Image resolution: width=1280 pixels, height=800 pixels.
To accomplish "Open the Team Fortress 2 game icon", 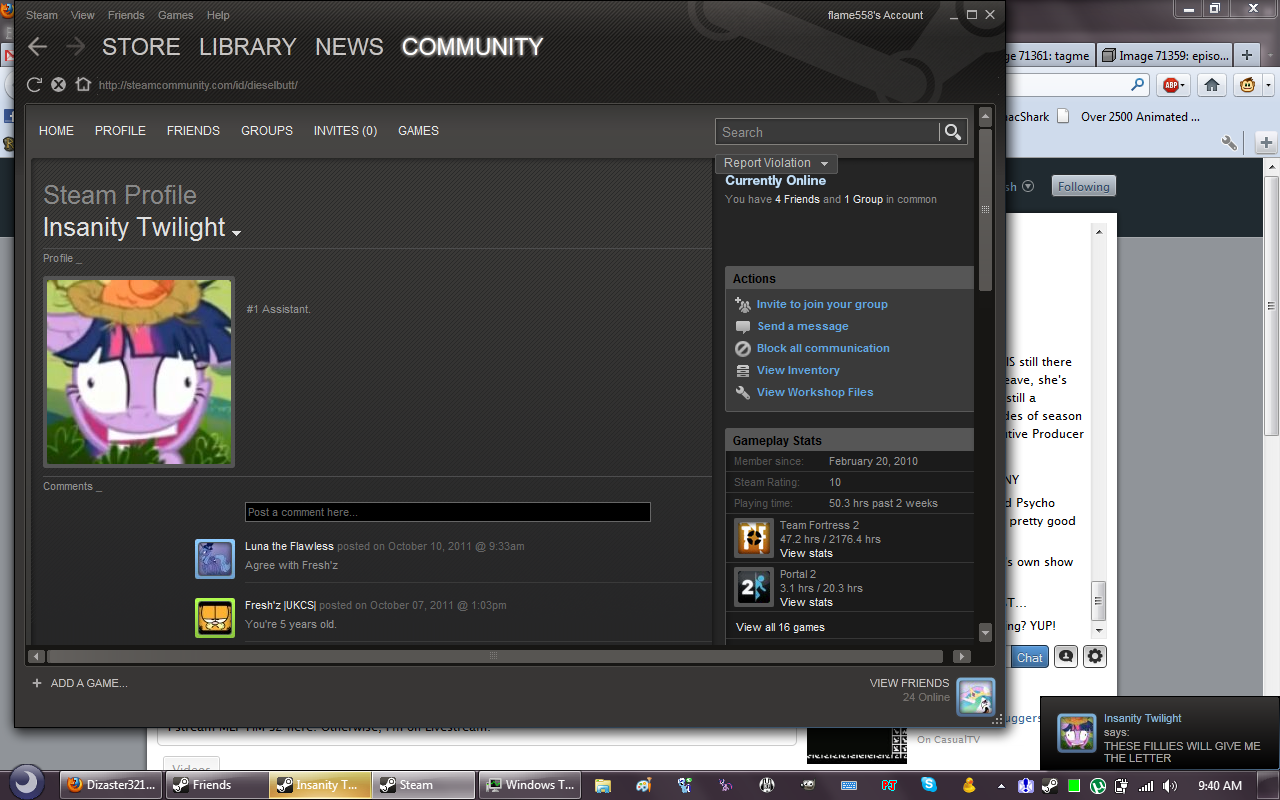I will [x=754, y=538].
